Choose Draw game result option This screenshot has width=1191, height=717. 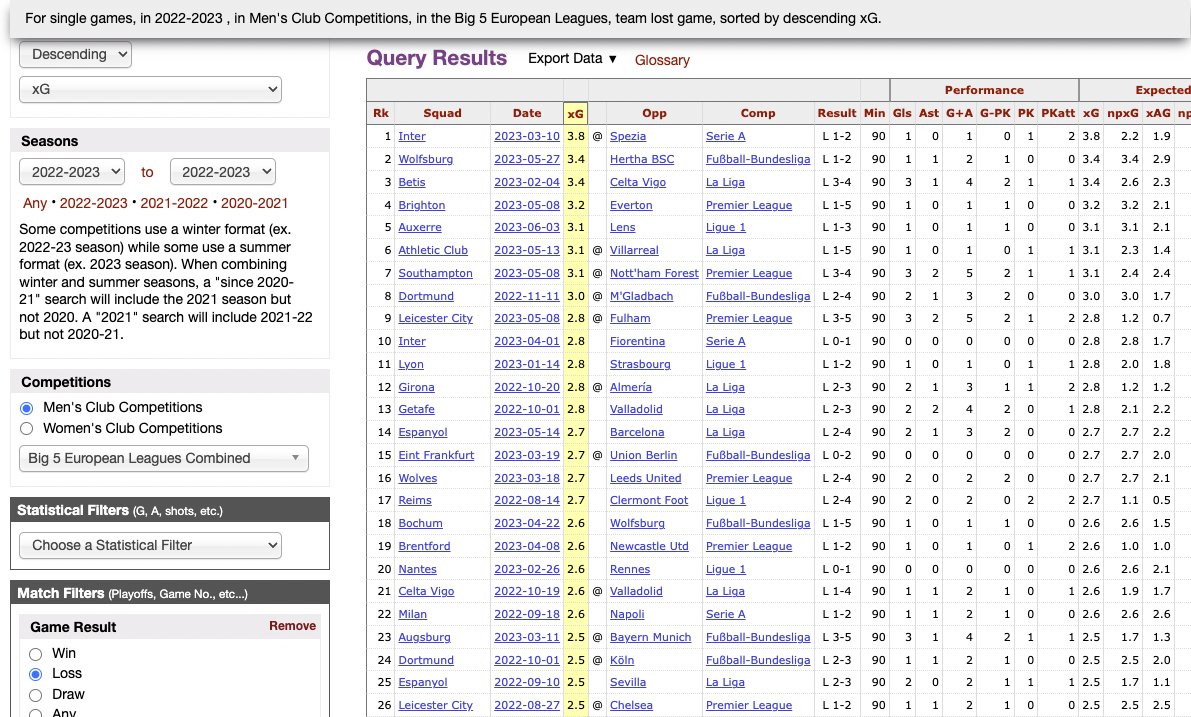pos(36,695)
